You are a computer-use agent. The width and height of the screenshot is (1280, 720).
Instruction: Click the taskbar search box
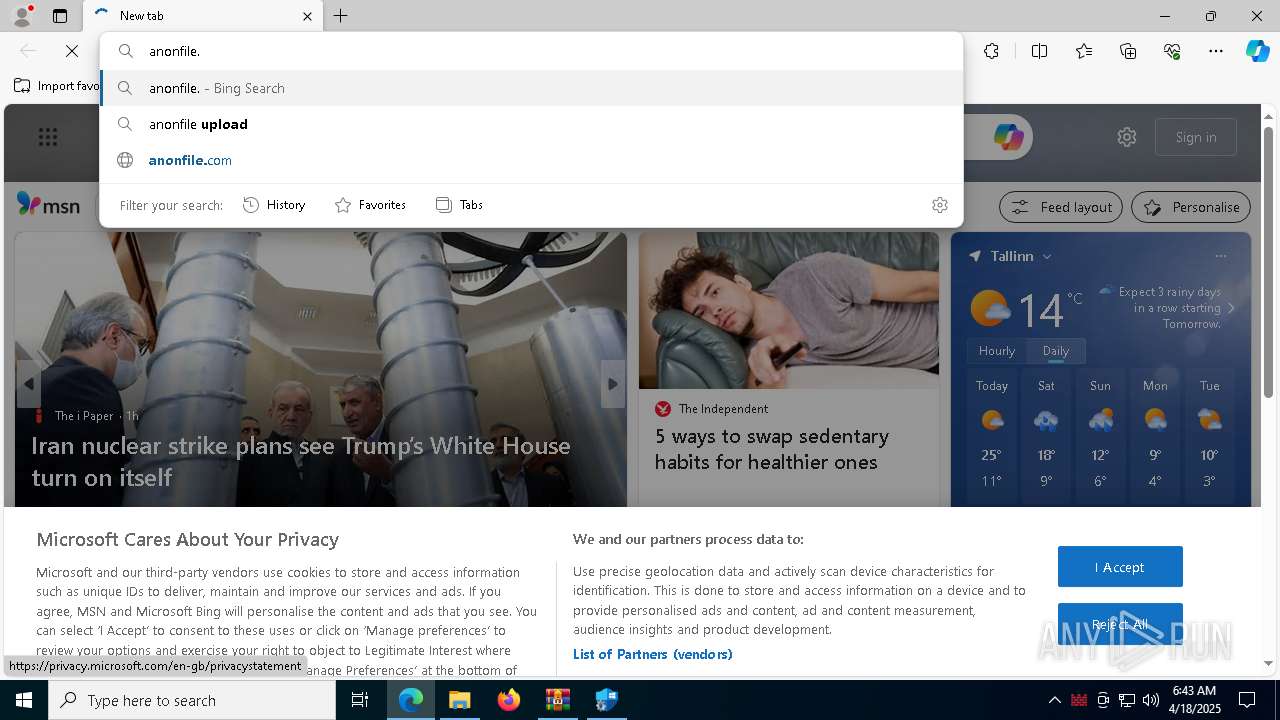pyautogui.click(x=192, y=700)
